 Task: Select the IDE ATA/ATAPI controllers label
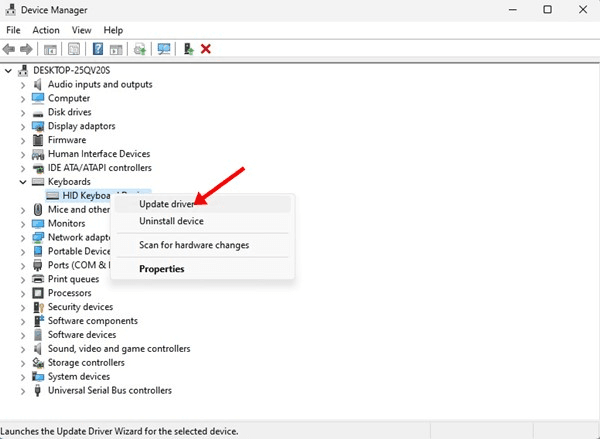tap(99, 168)
